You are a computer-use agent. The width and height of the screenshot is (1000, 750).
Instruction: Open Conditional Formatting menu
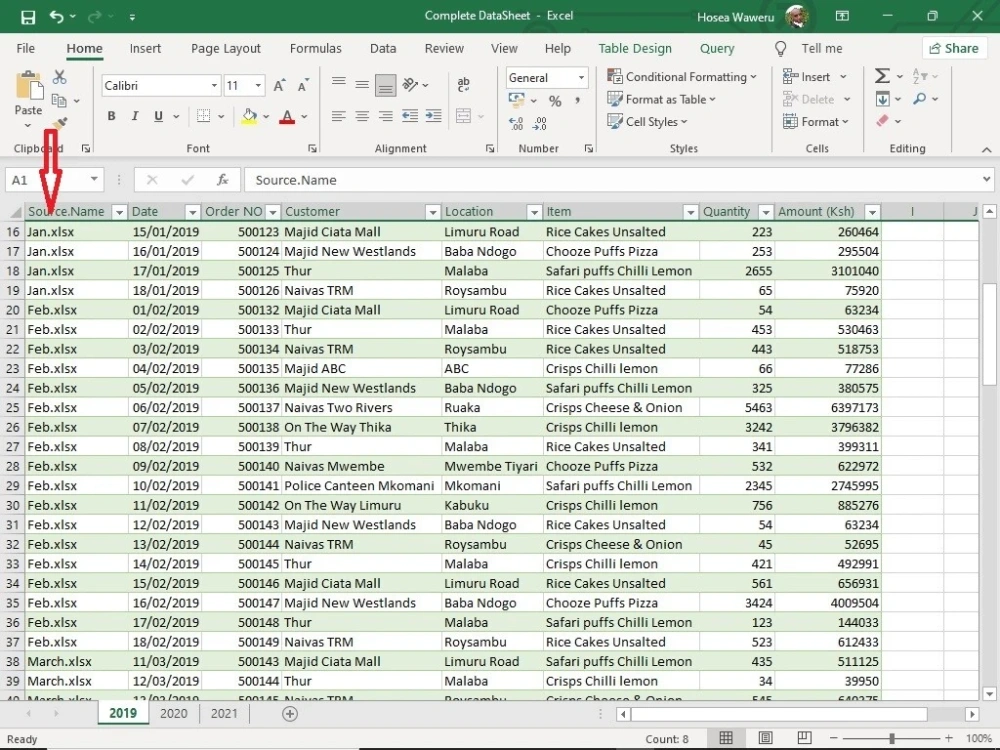tap(682, 77)
